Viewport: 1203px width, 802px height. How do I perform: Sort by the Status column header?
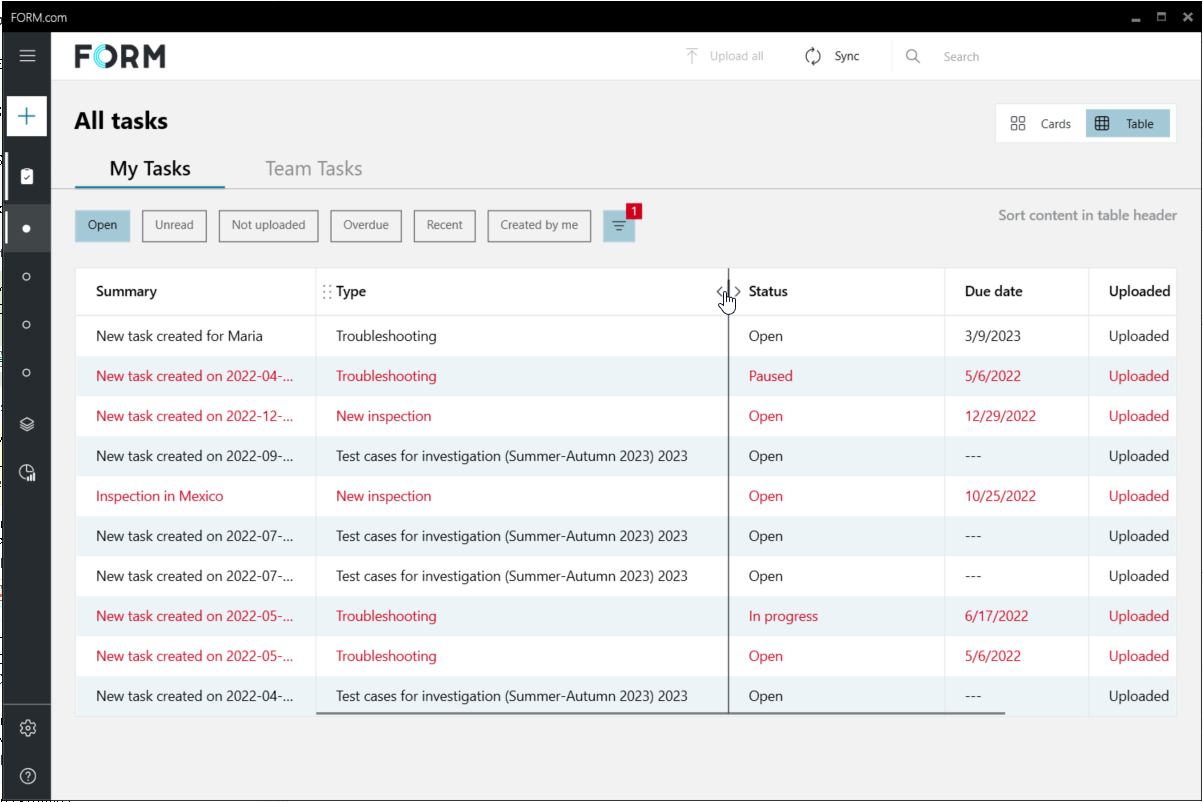768,291
